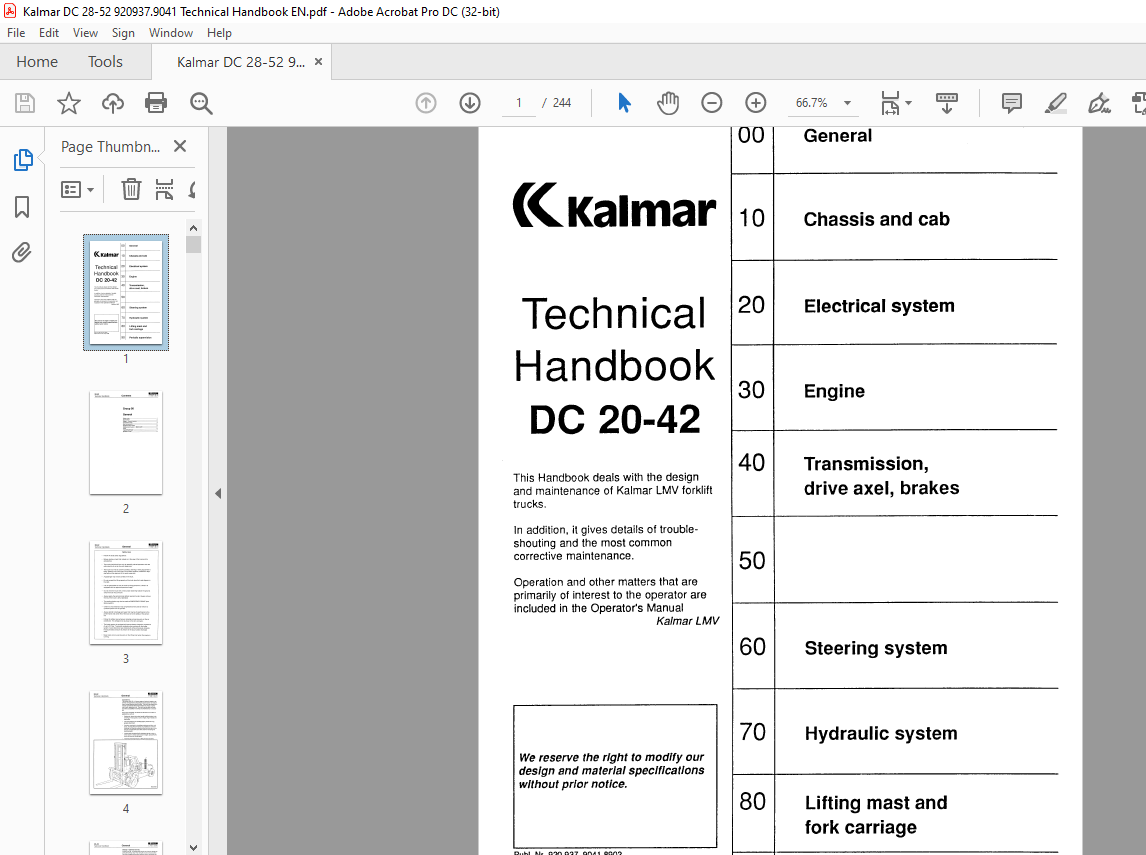Close the Page Thumbnails panel
Image resolution: width=1146 pixels, height=855 pixels.
coord(180,146)
